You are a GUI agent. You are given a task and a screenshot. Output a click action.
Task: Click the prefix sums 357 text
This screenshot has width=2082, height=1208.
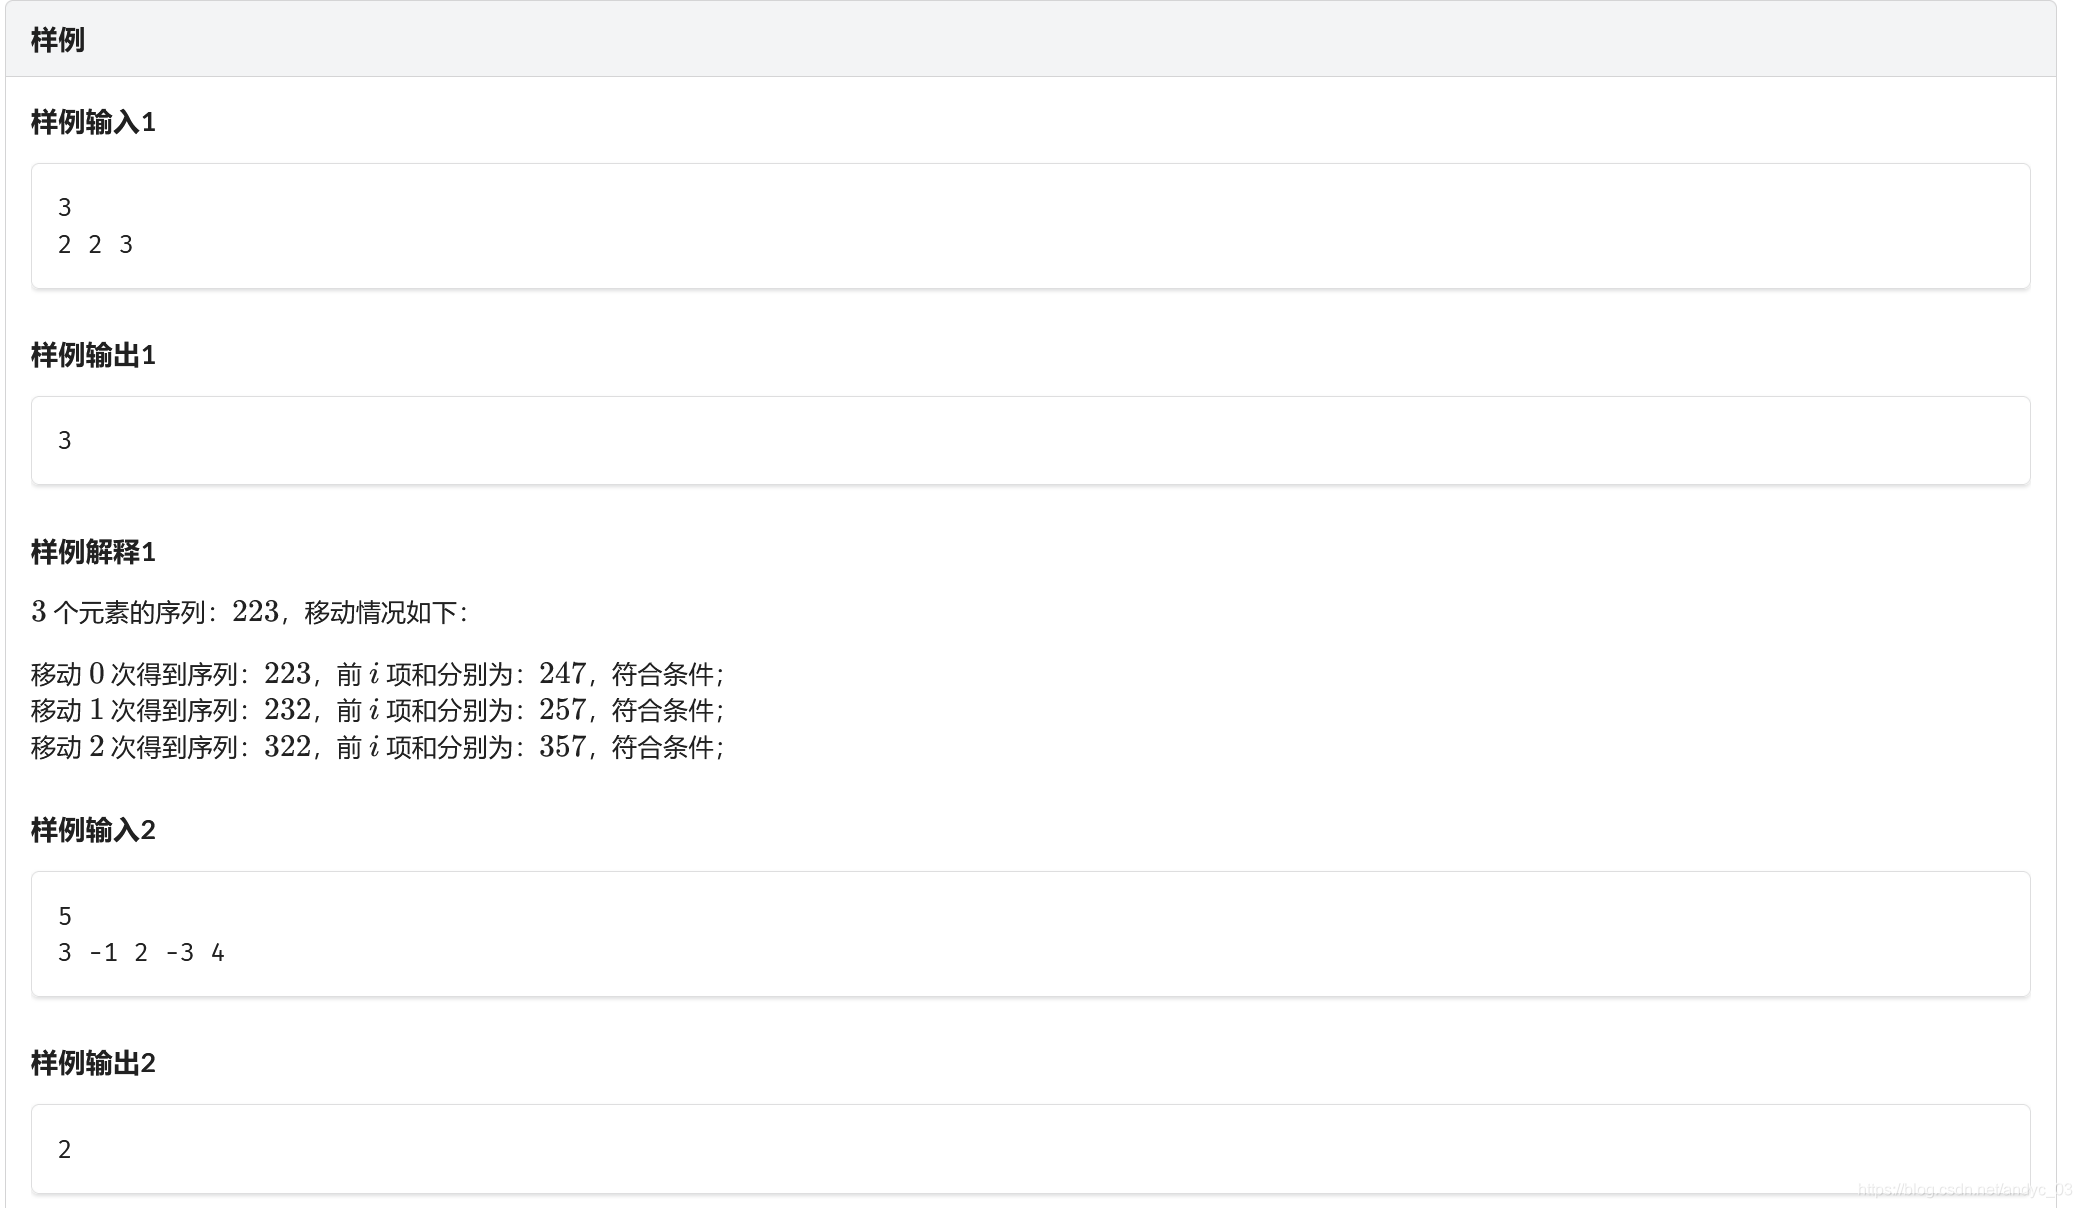click(x=562, y=747)
